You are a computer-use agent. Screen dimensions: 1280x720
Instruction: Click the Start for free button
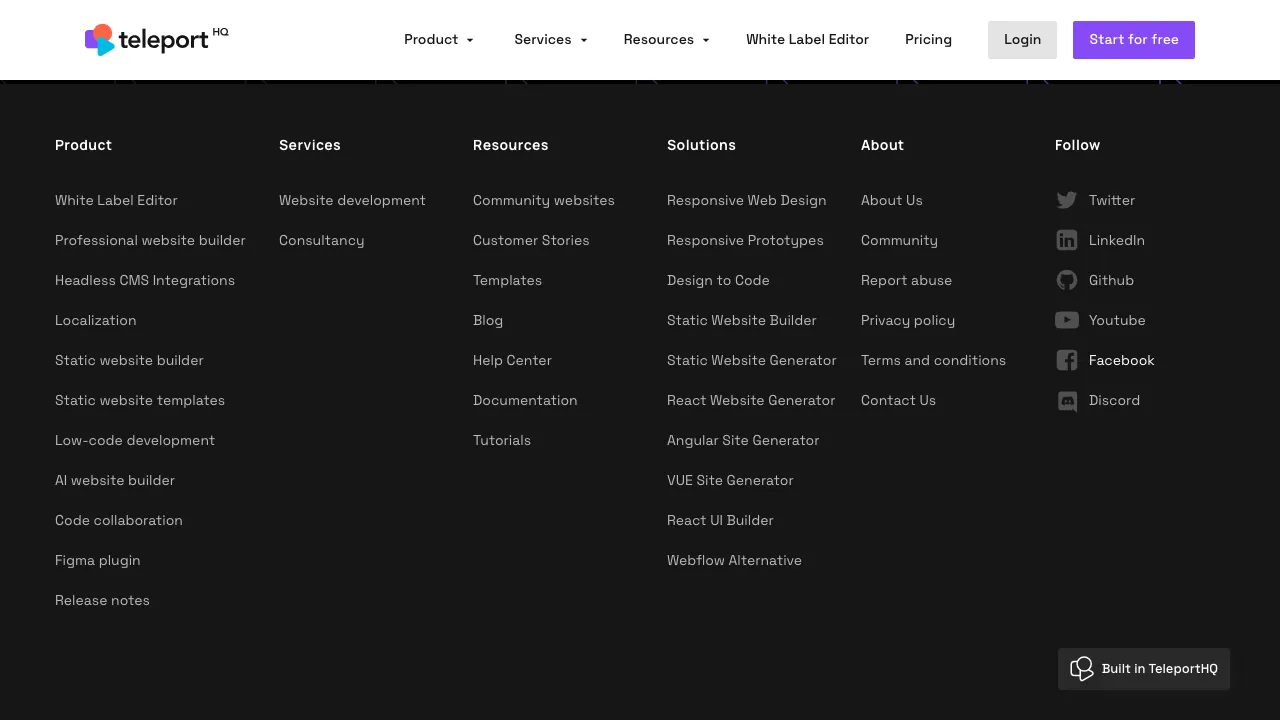point(1133,40)
